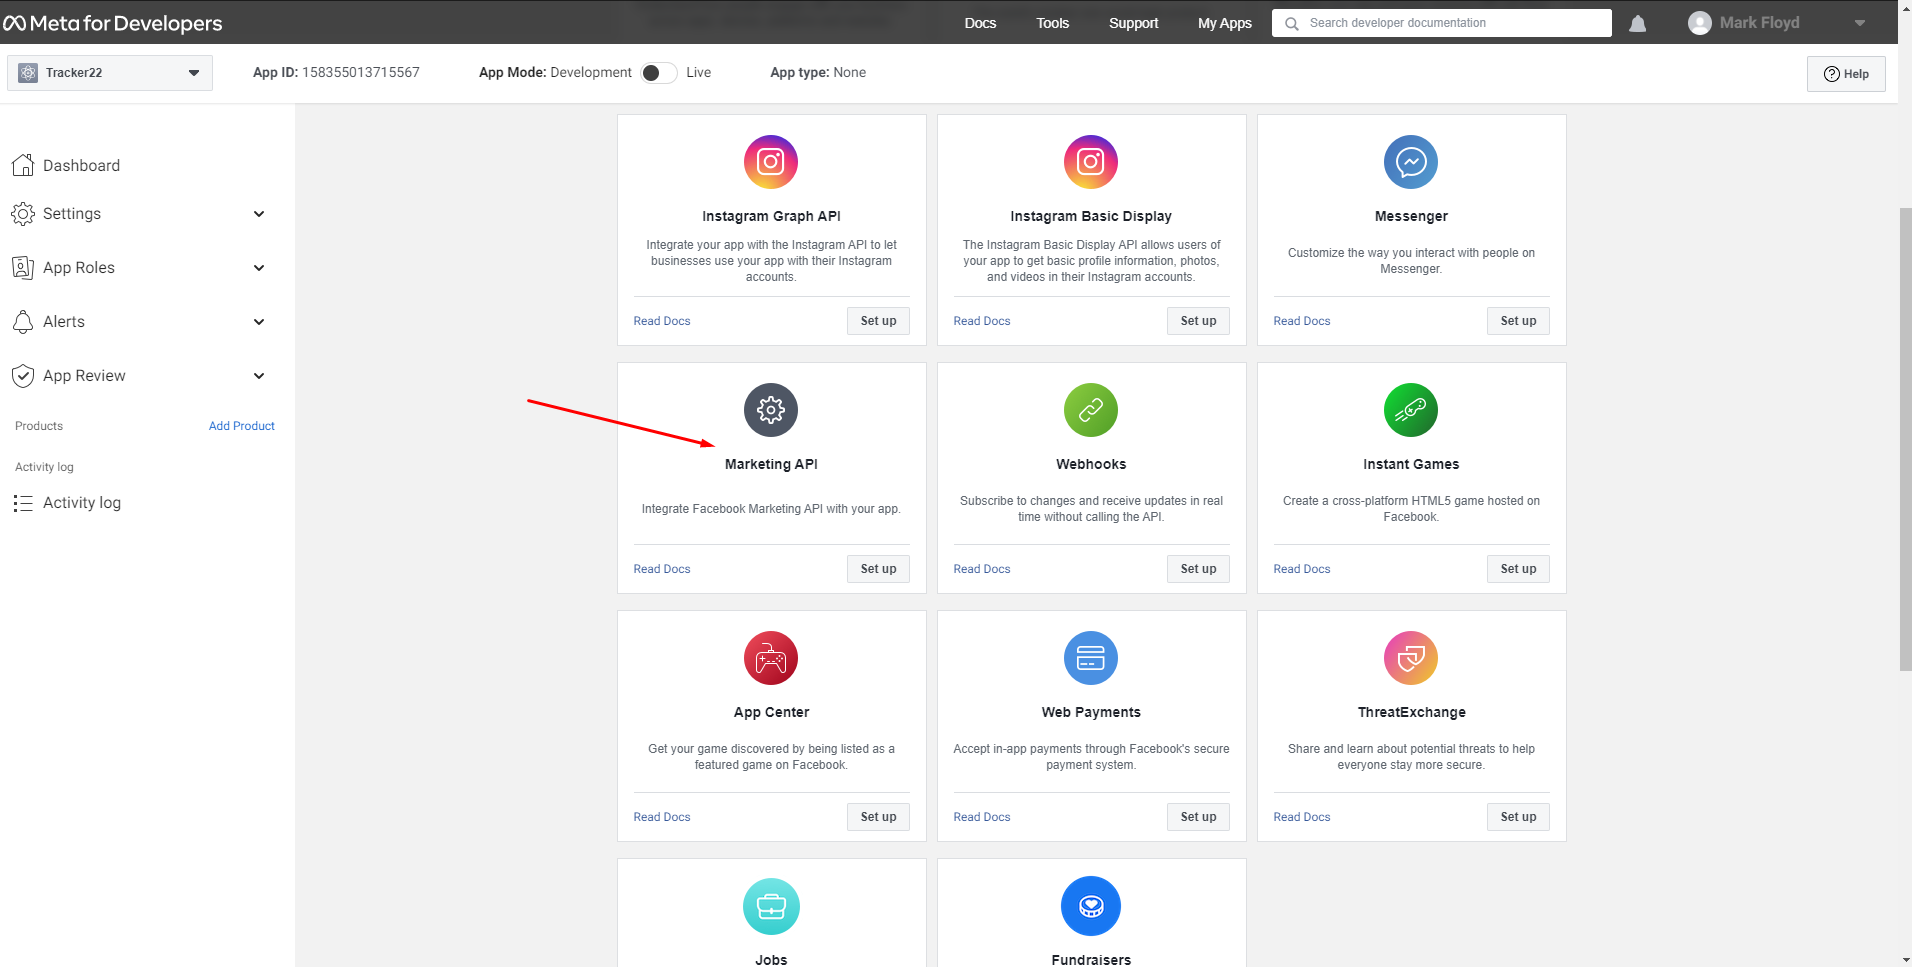Open notifications bell icon

(x=1638, y=23)
